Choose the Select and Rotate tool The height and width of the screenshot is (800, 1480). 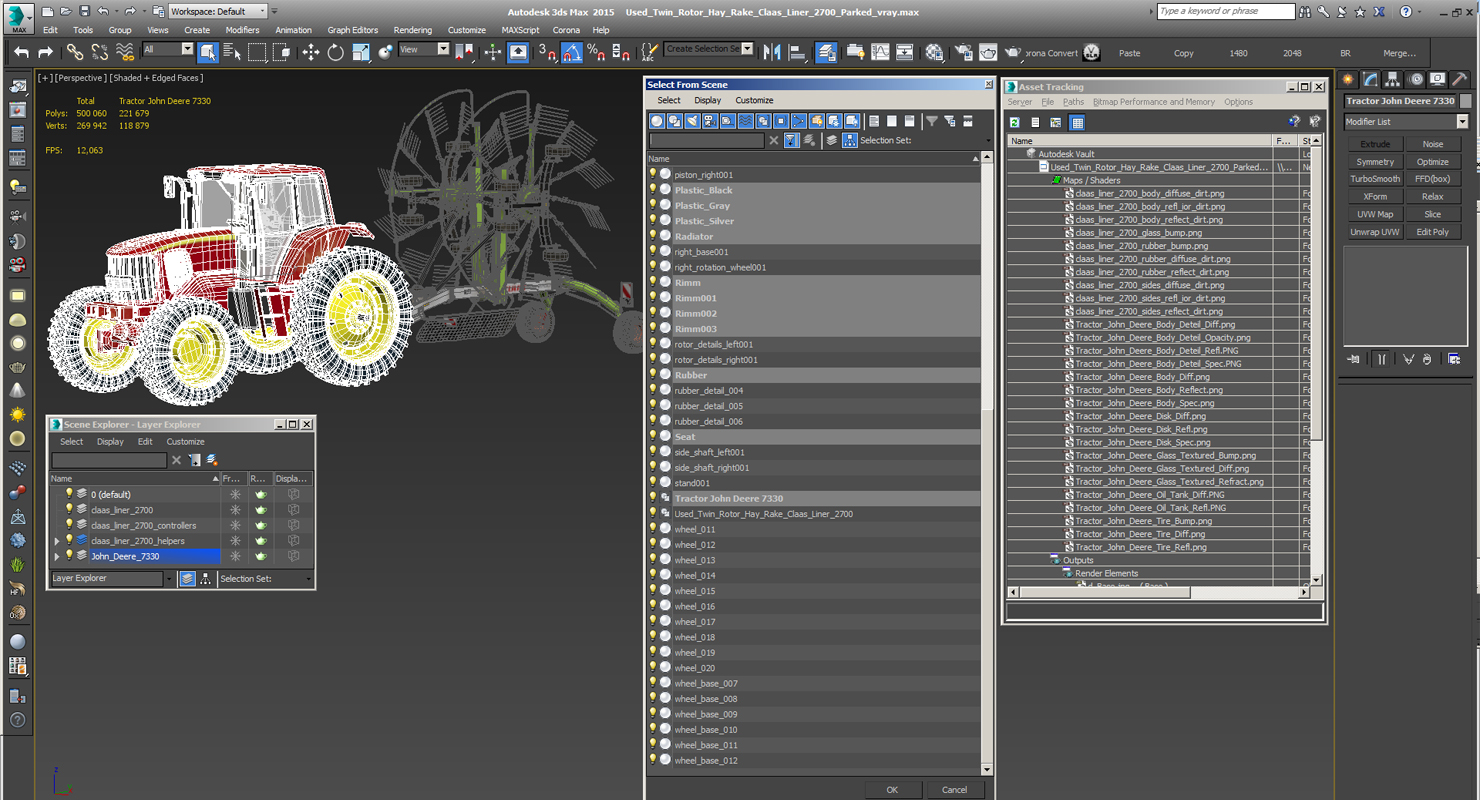pyautogui.click(x=336, y=52)
